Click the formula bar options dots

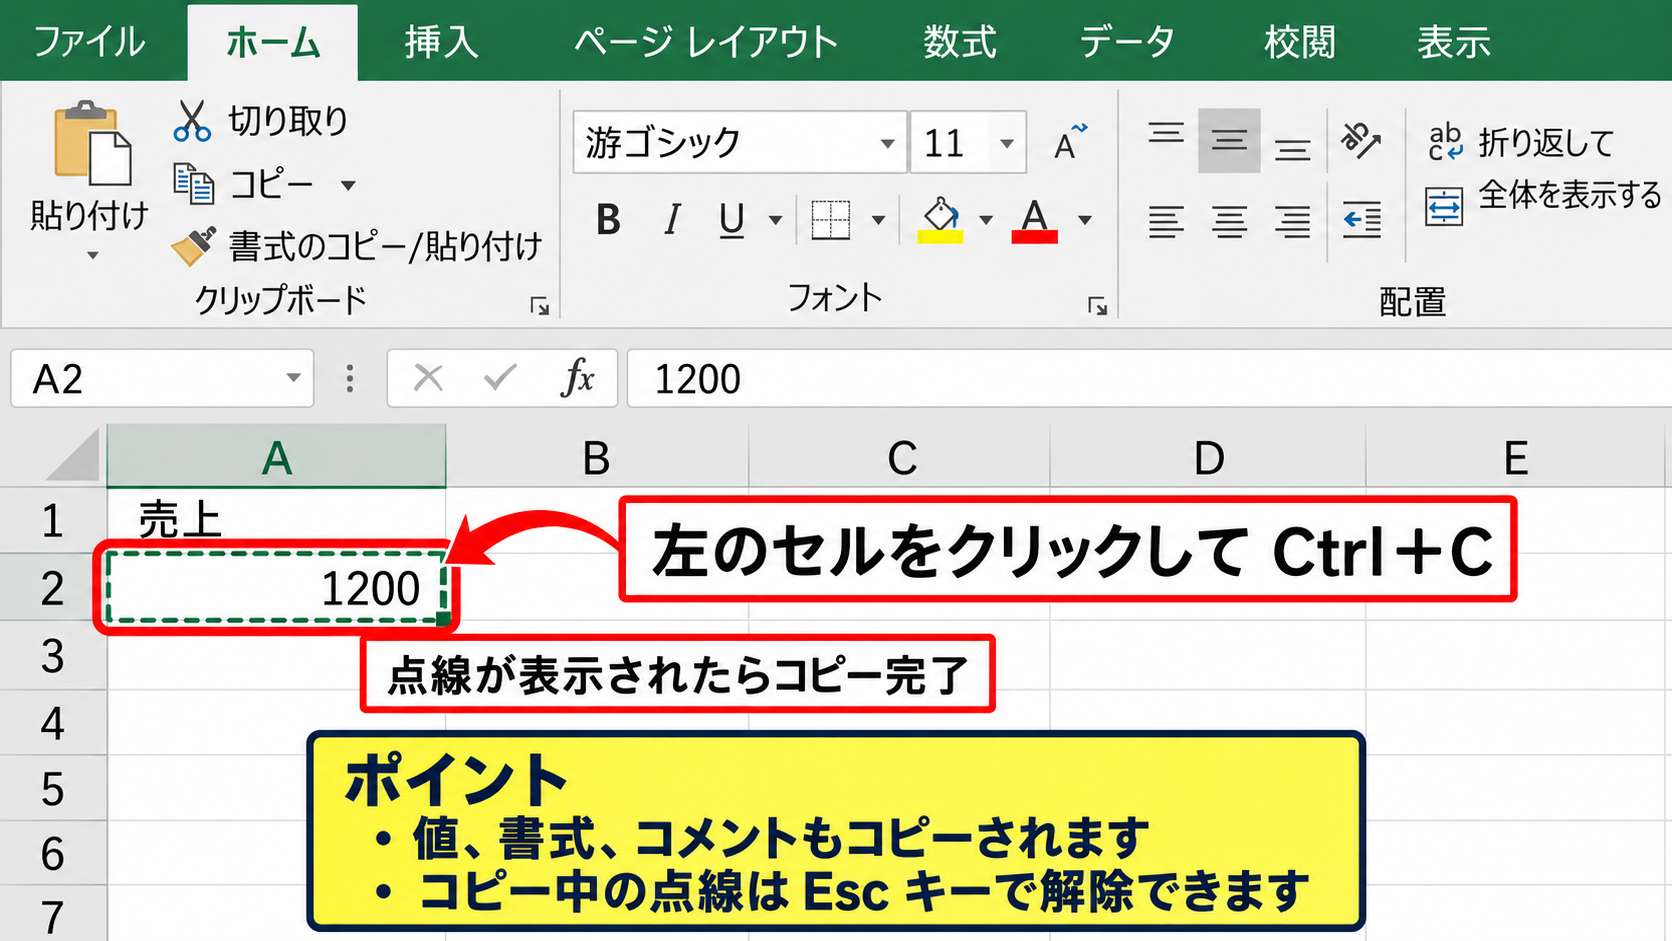(x=349, y=378)
